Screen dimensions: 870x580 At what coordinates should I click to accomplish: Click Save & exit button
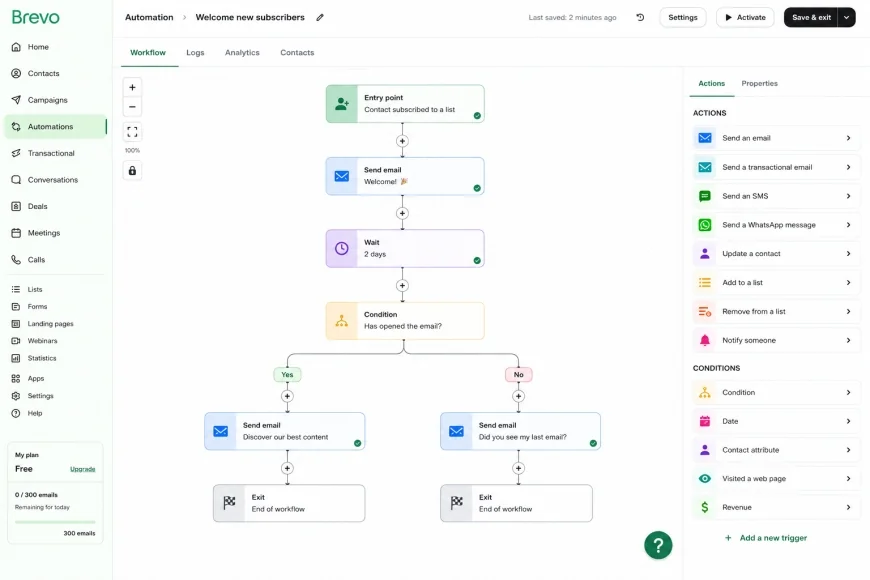811,17
